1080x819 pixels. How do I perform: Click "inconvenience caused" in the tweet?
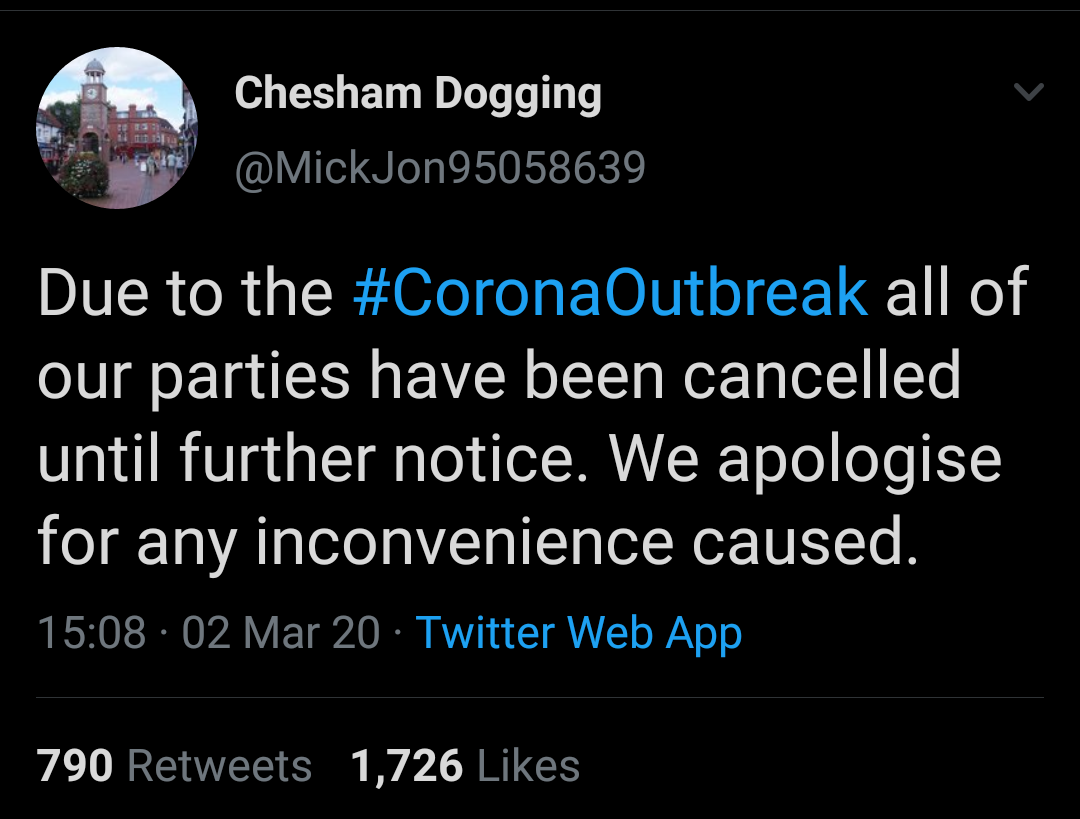tap(586, 543)
